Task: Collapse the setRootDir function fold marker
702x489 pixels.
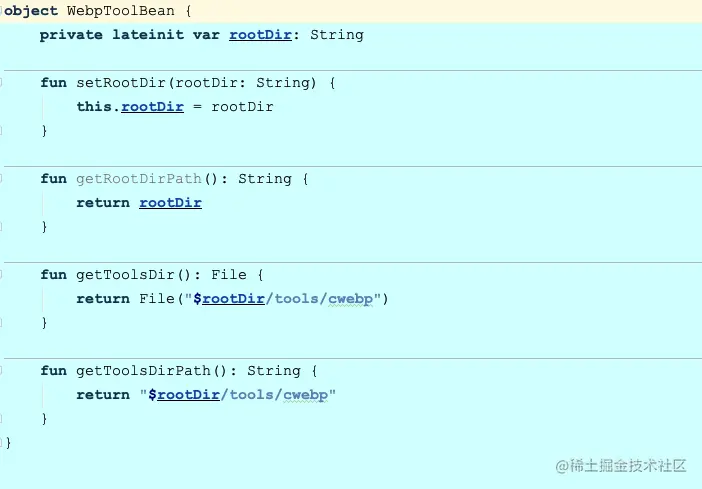Action: (x=1, y=82)
